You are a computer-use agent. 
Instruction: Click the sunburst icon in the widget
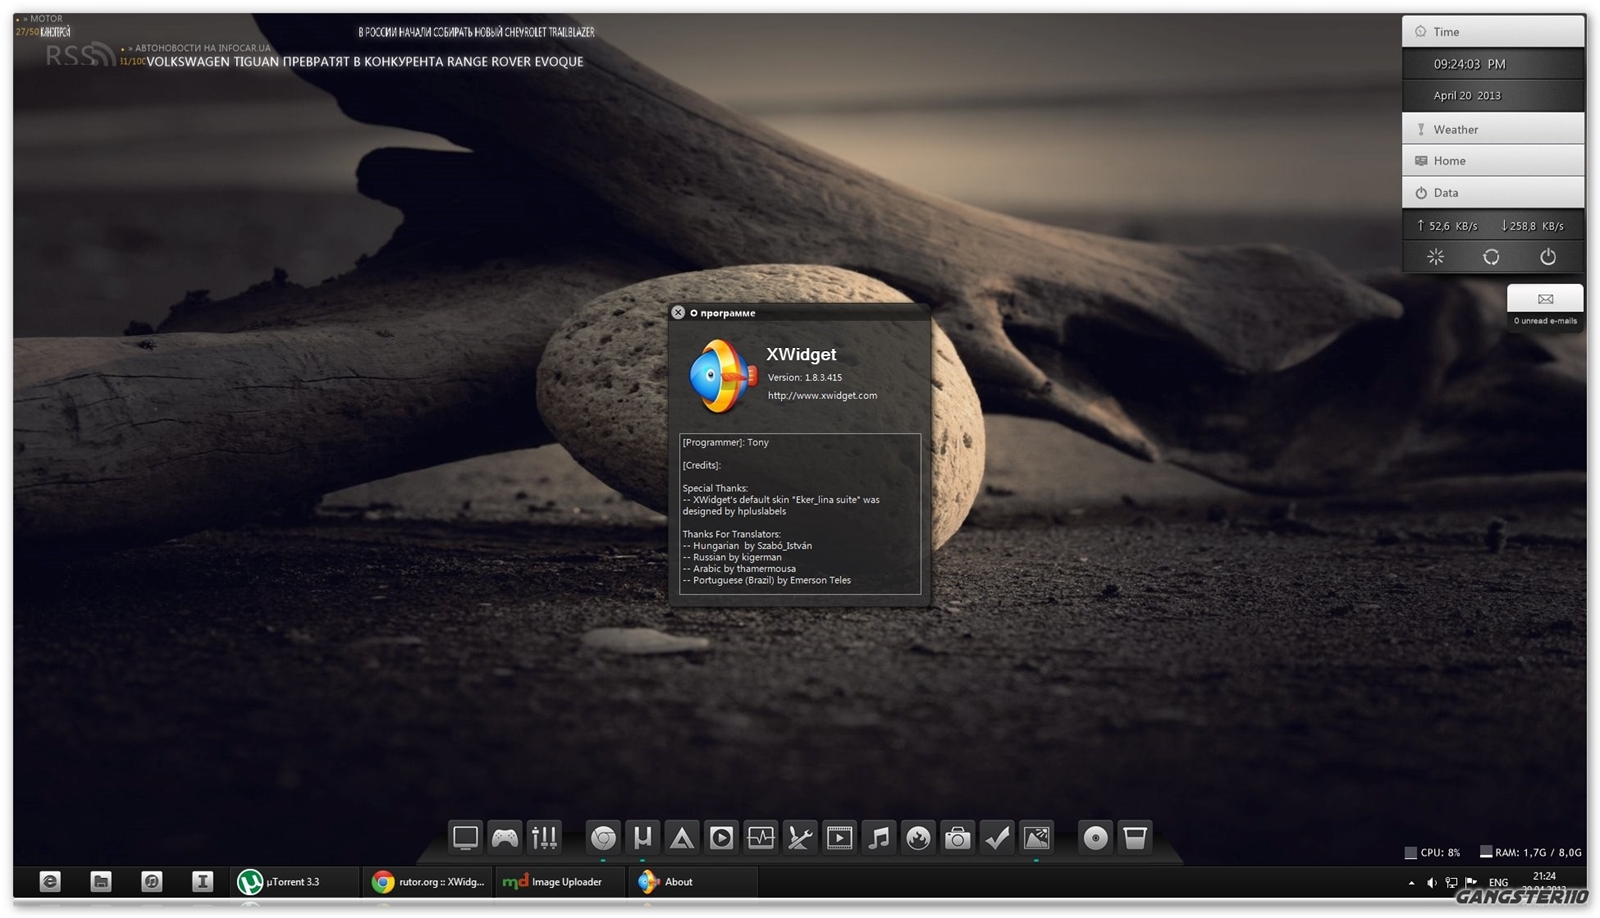tap(1435, 257)
